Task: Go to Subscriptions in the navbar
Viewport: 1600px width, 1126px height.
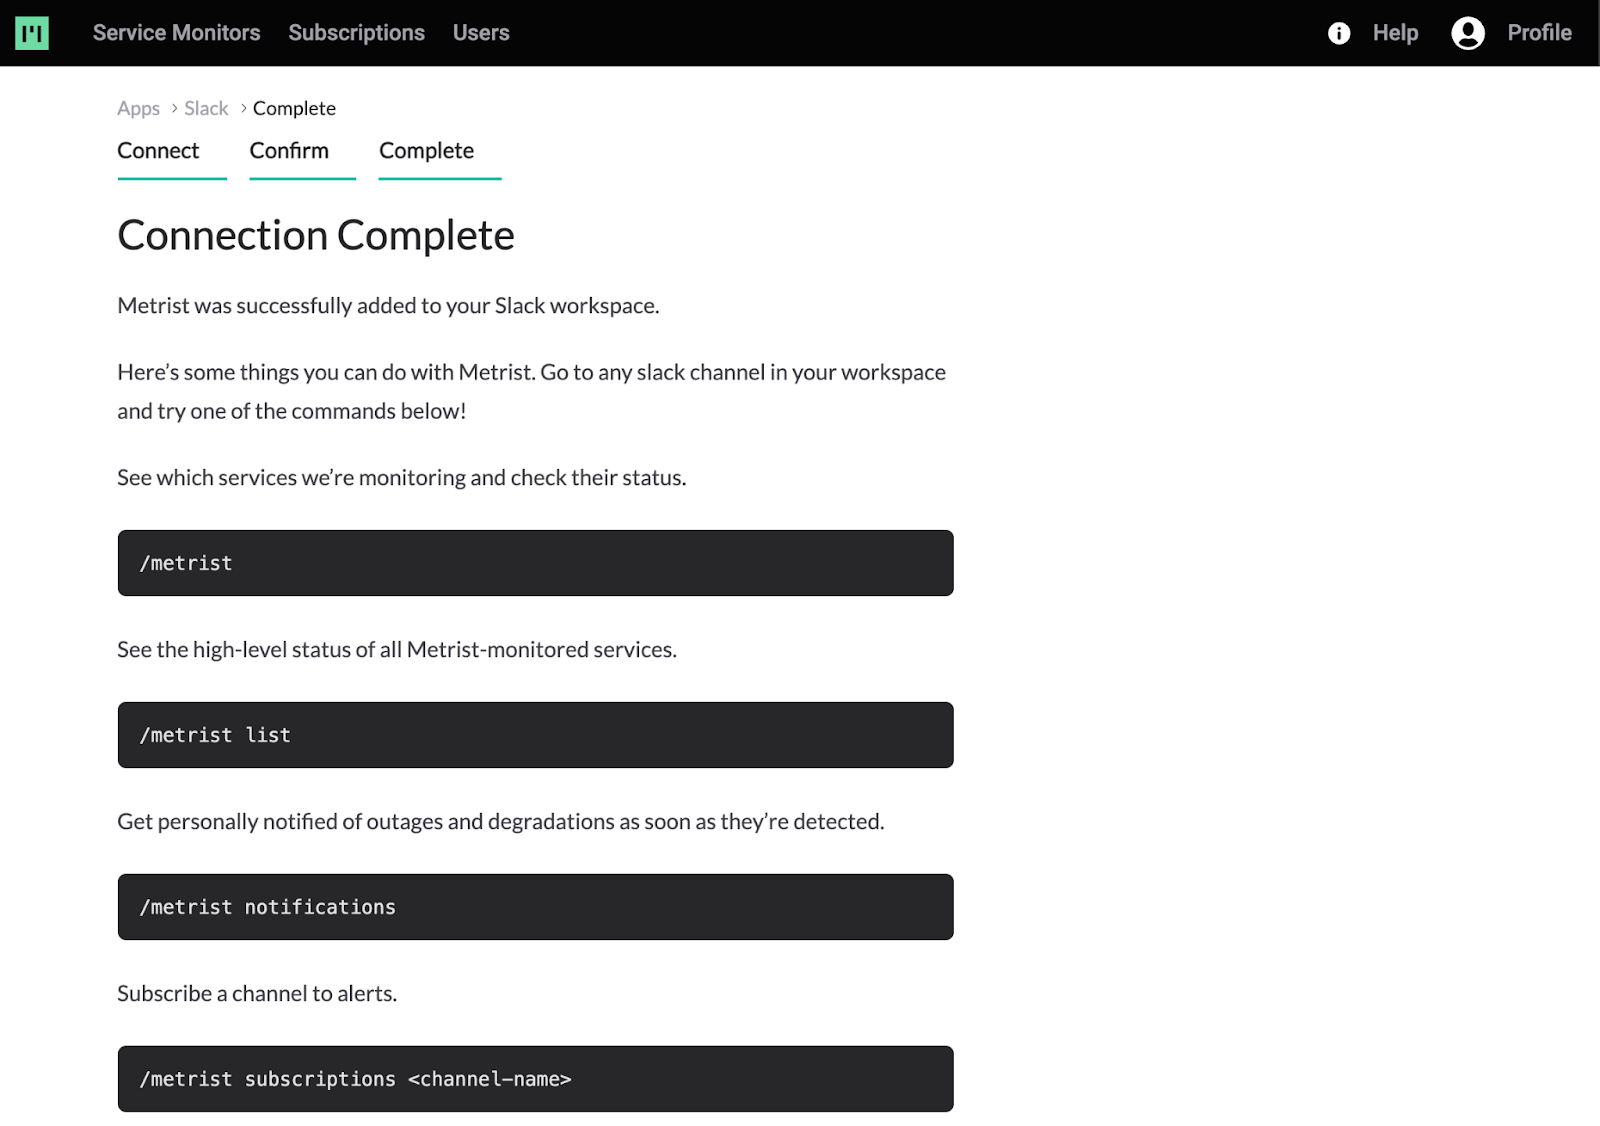Action: (356, 33)
